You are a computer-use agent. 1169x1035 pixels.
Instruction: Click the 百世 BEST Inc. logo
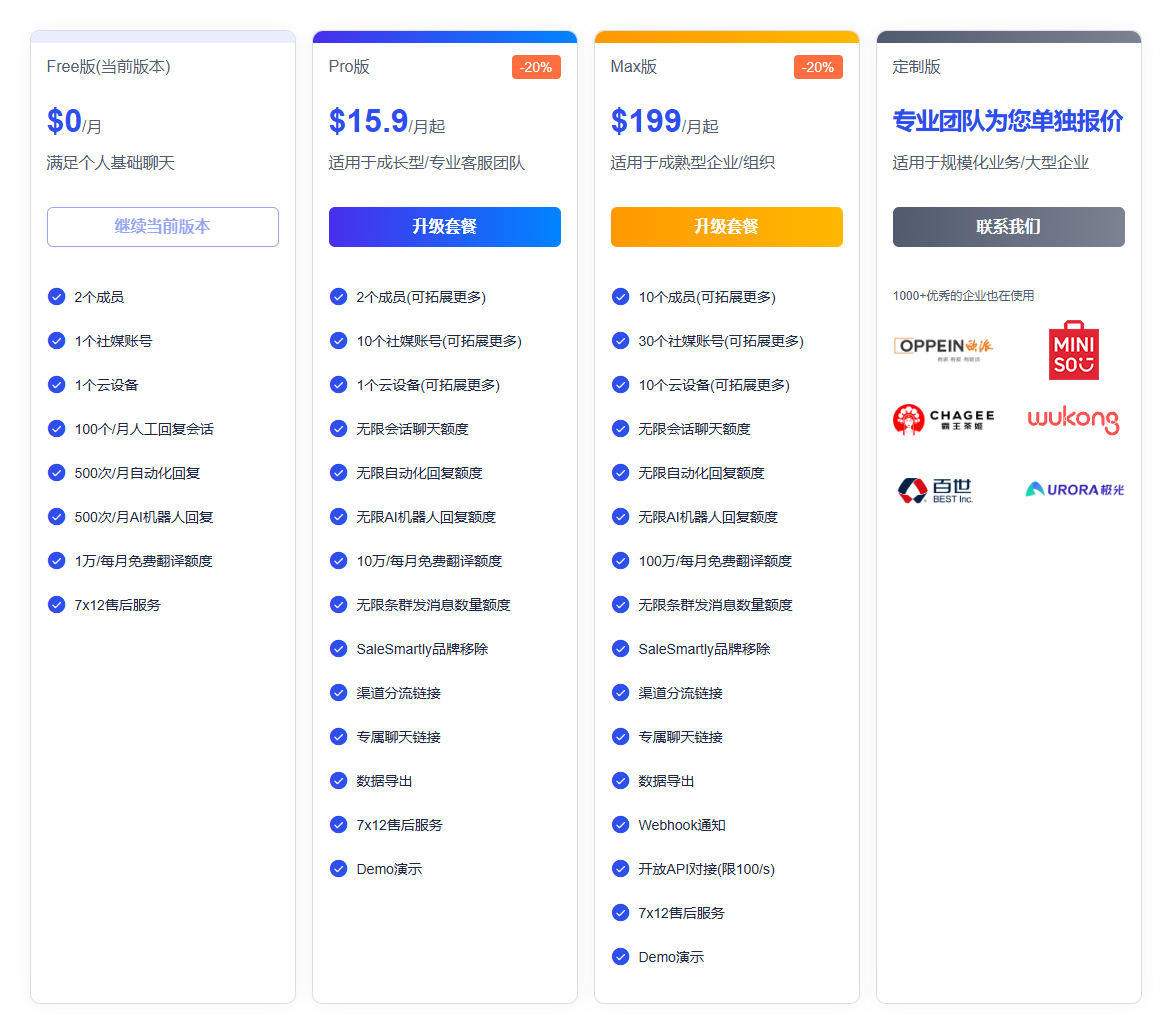coord(936,490)
